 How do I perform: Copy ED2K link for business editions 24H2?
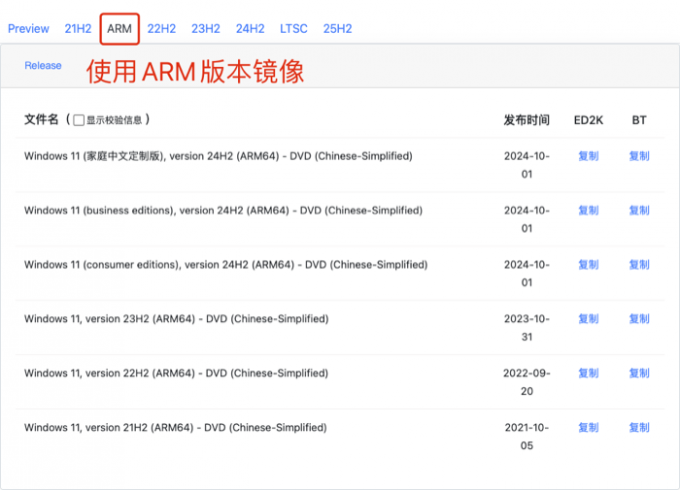pos(588,210)
